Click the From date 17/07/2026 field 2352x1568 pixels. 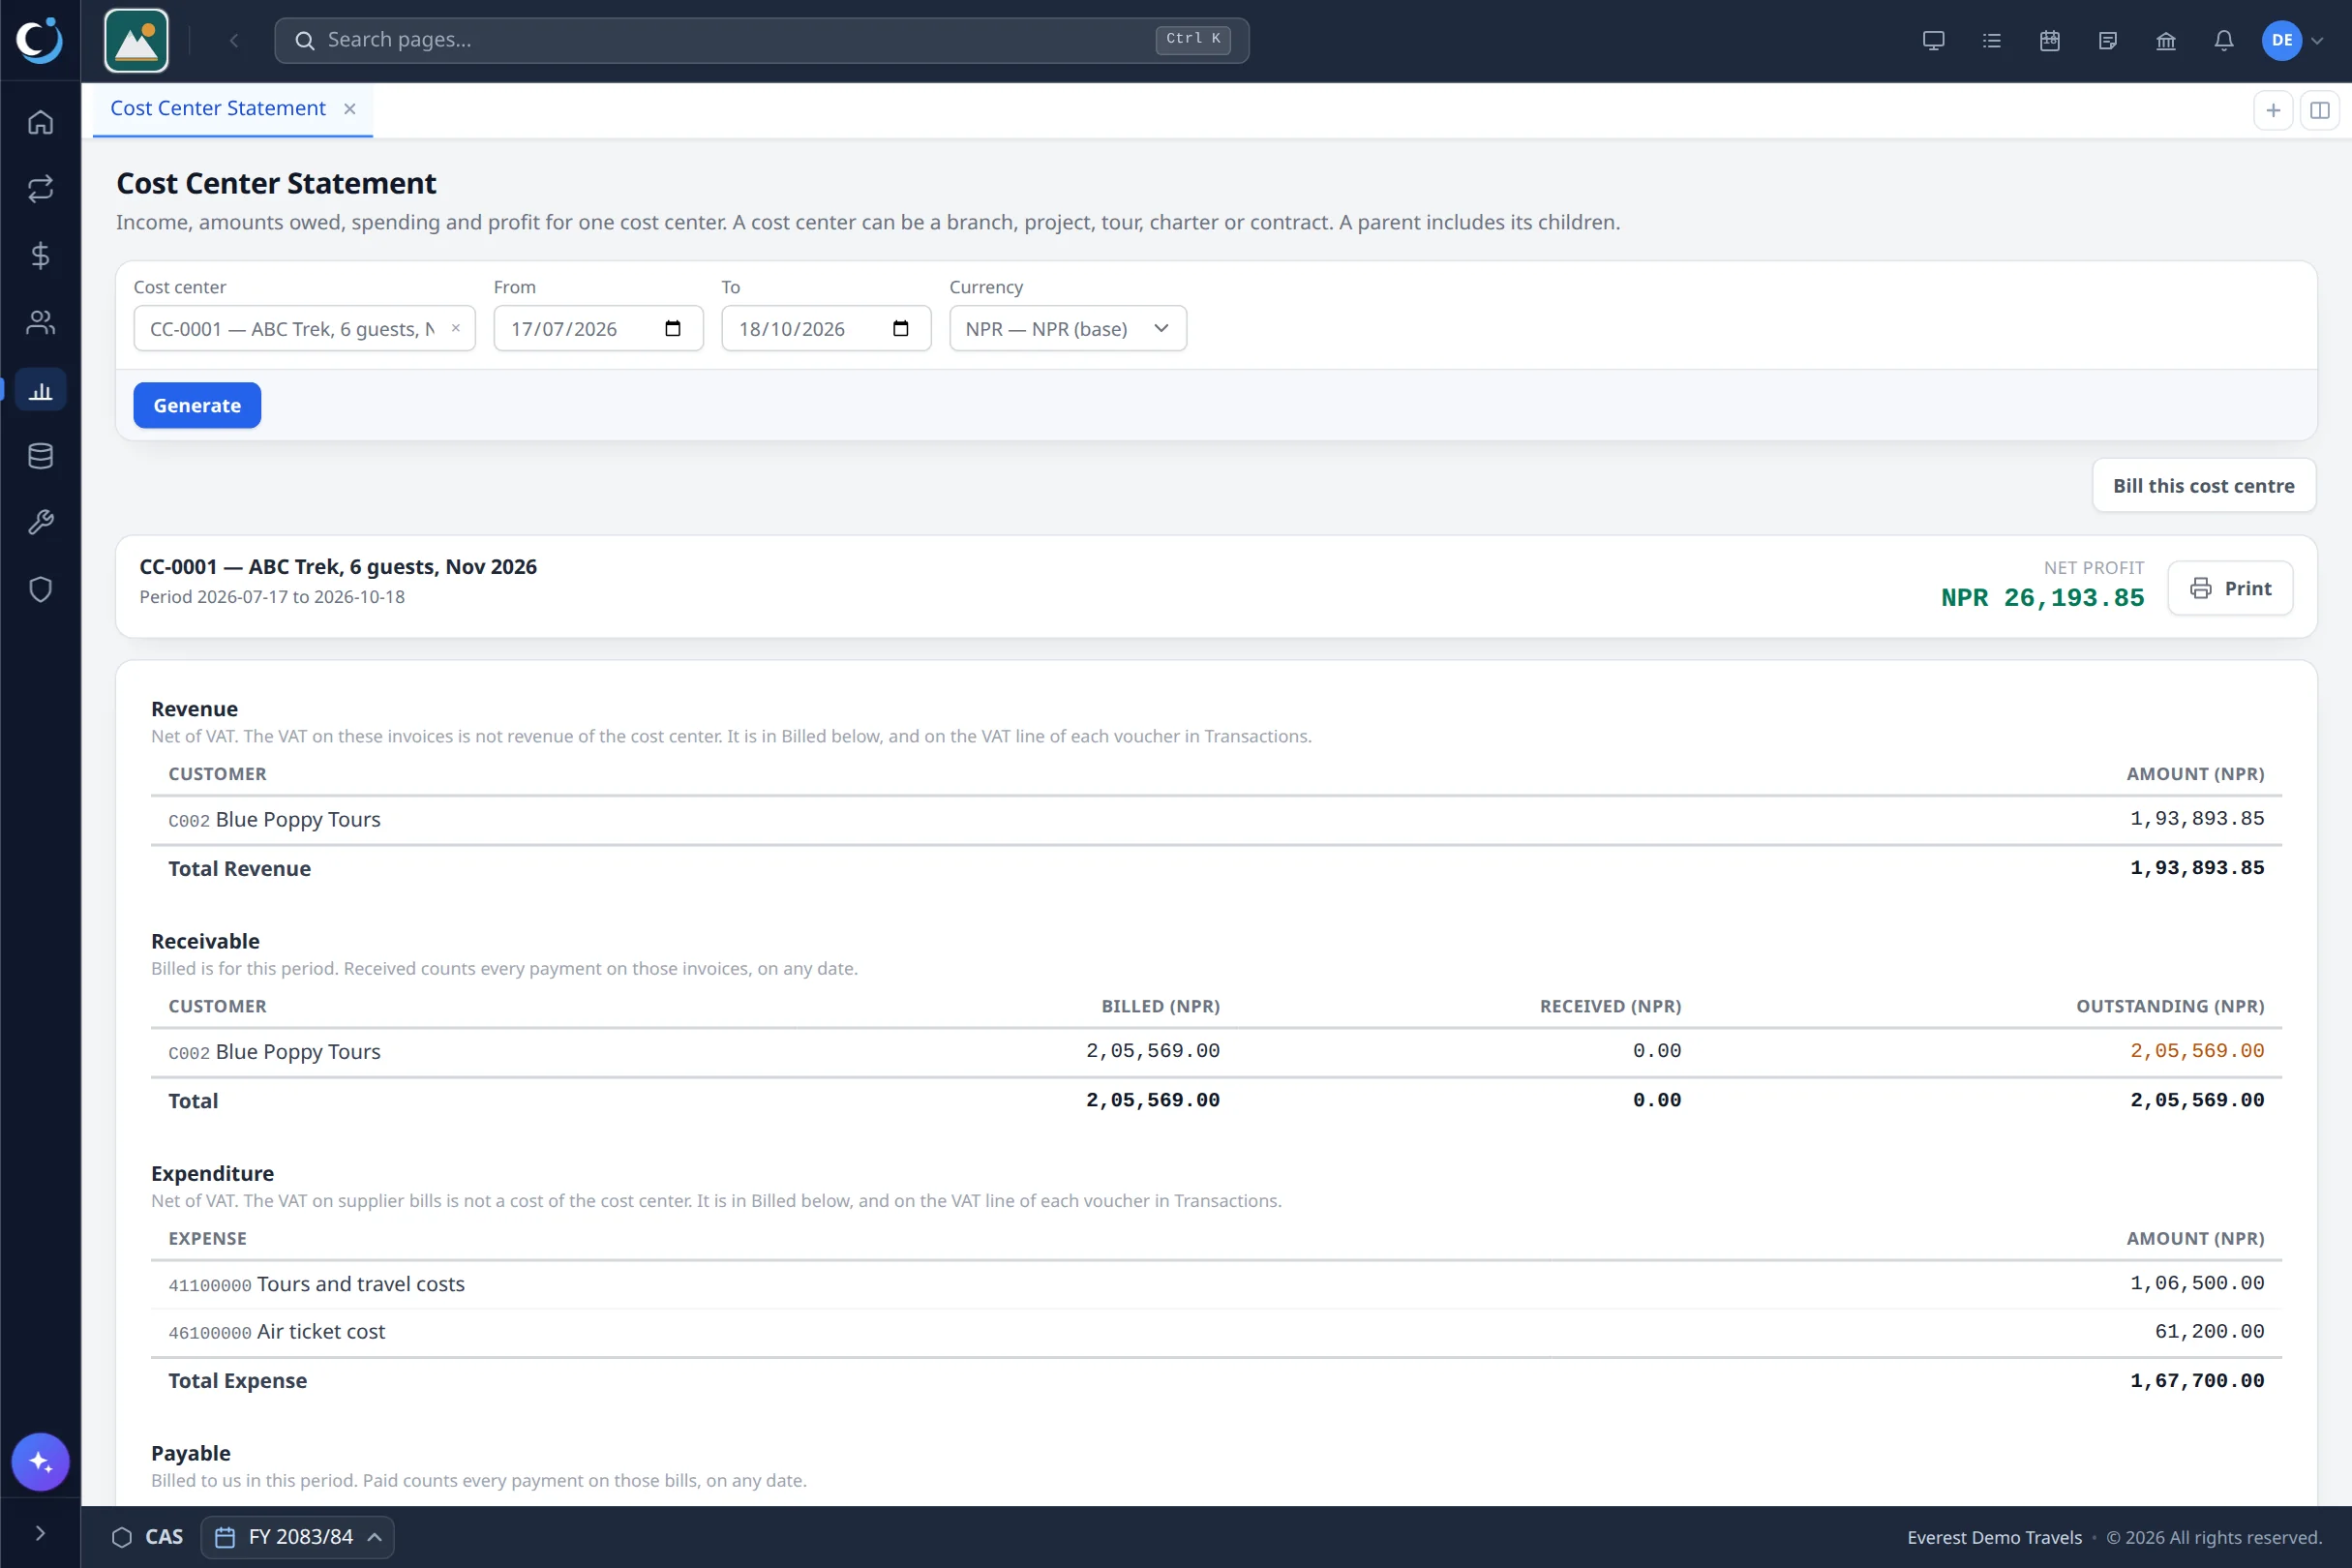[x=598, y=328]
